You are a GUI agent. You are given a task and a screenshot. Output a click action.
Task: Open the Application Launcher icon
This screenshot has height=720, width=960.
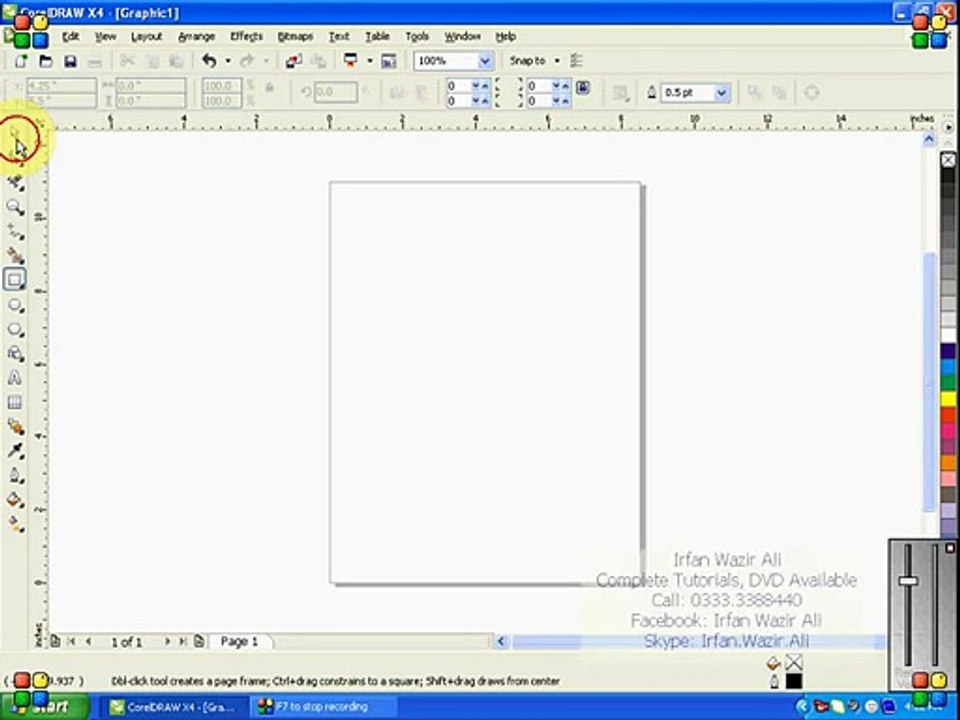tap(351, 61)
